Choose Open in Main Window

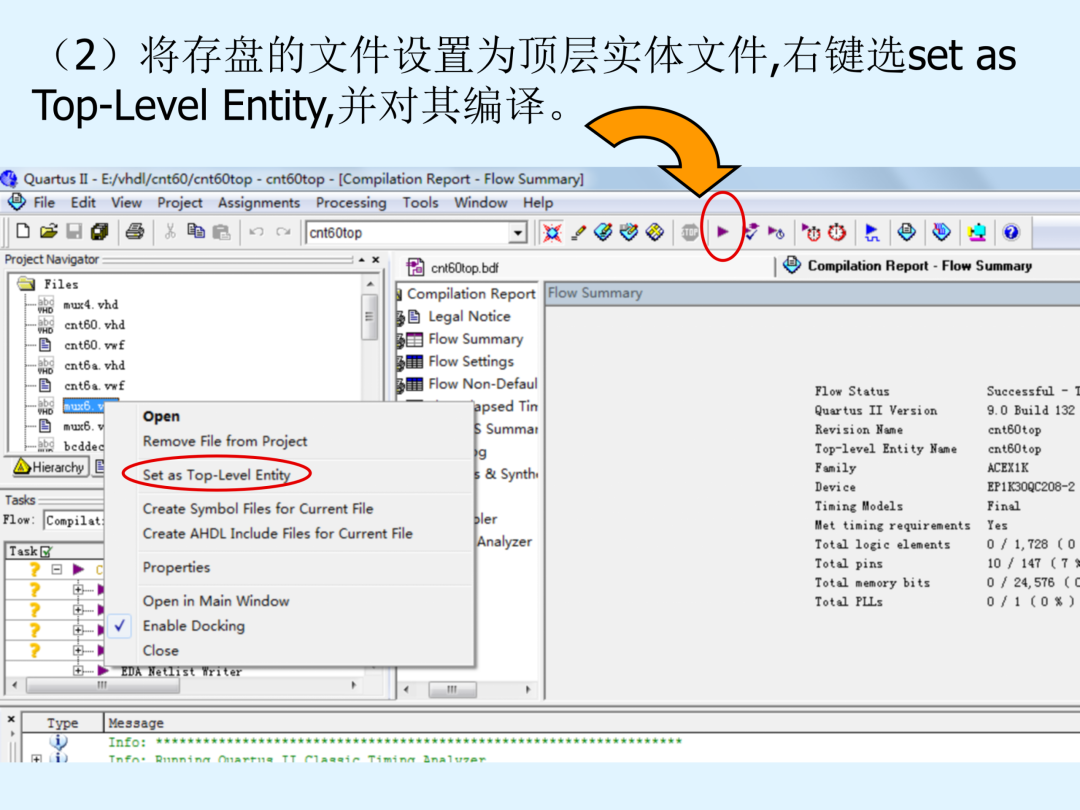pos(216,601)
